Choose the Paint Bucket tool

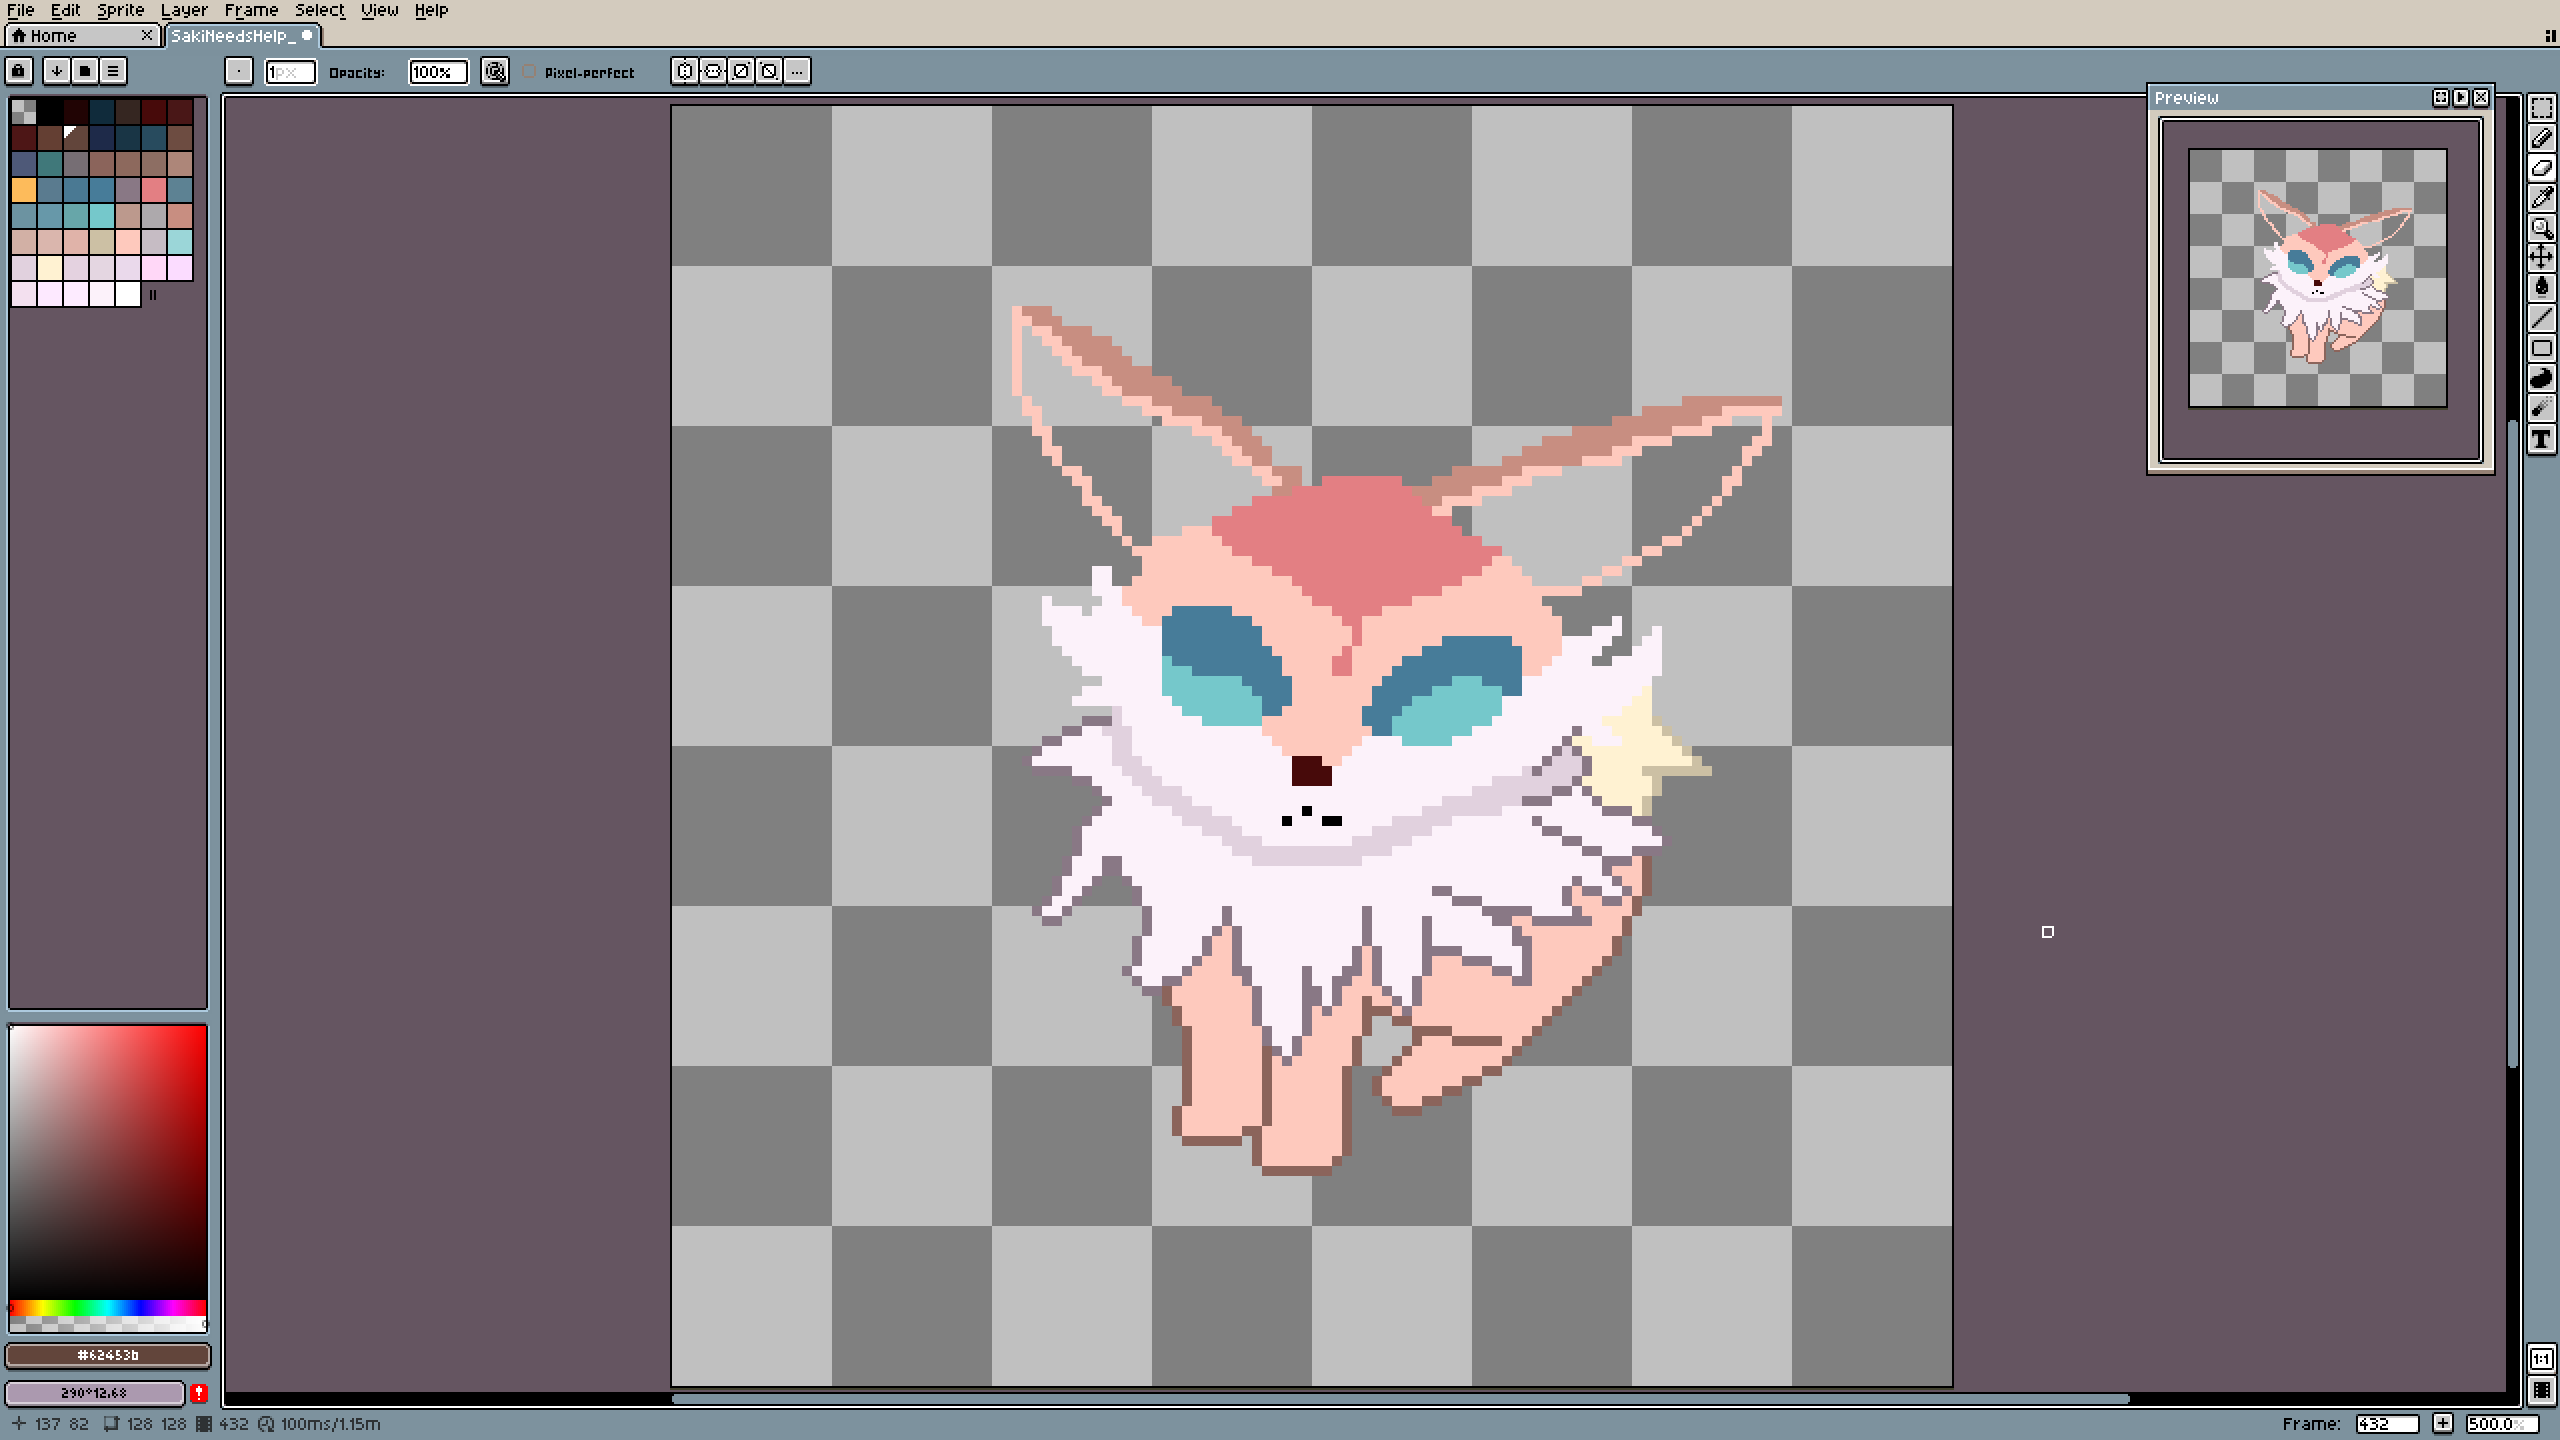[2541, 288]
